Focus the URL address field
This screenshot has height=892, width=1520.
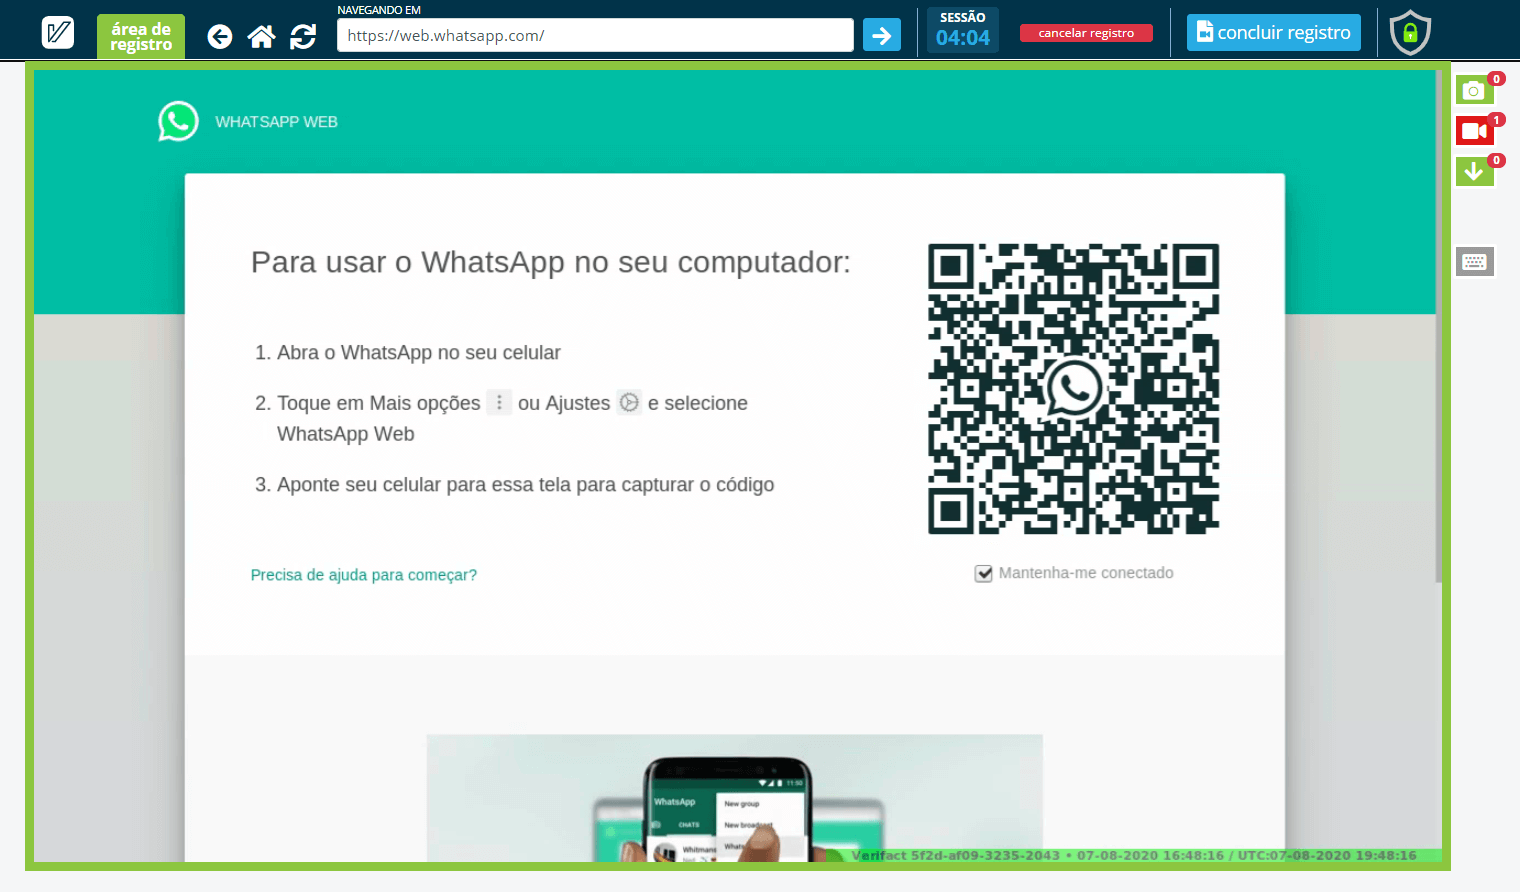[x=595, y=35]
